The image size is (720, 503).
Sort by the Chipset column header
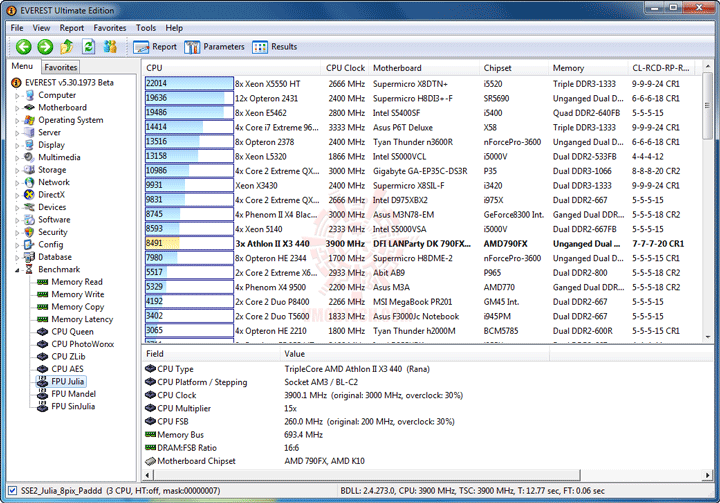tap(514, 68)
